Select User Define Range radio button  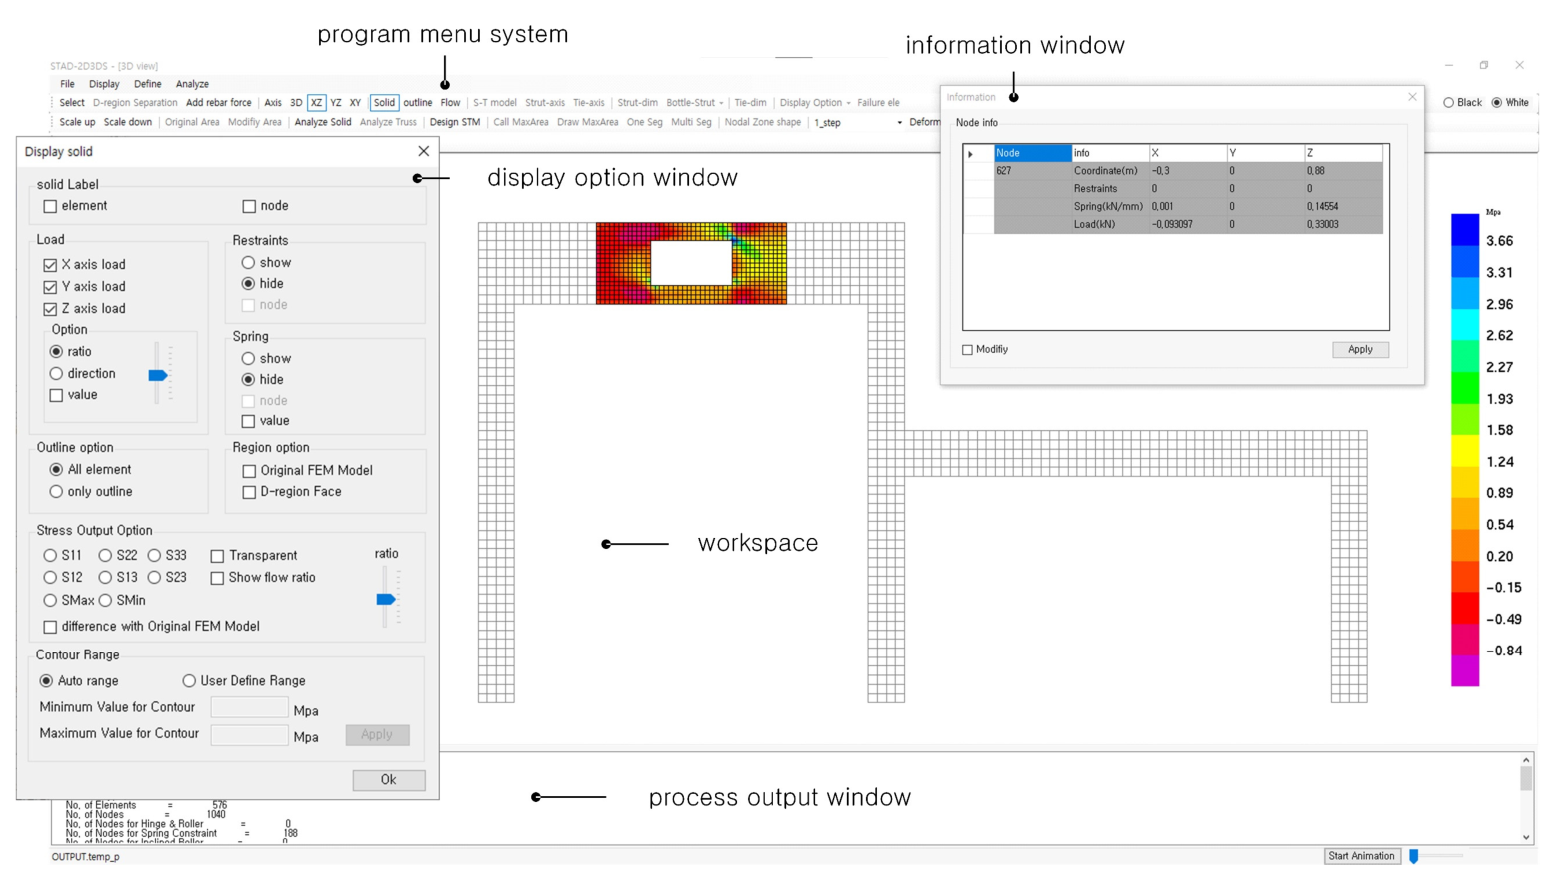189,681
